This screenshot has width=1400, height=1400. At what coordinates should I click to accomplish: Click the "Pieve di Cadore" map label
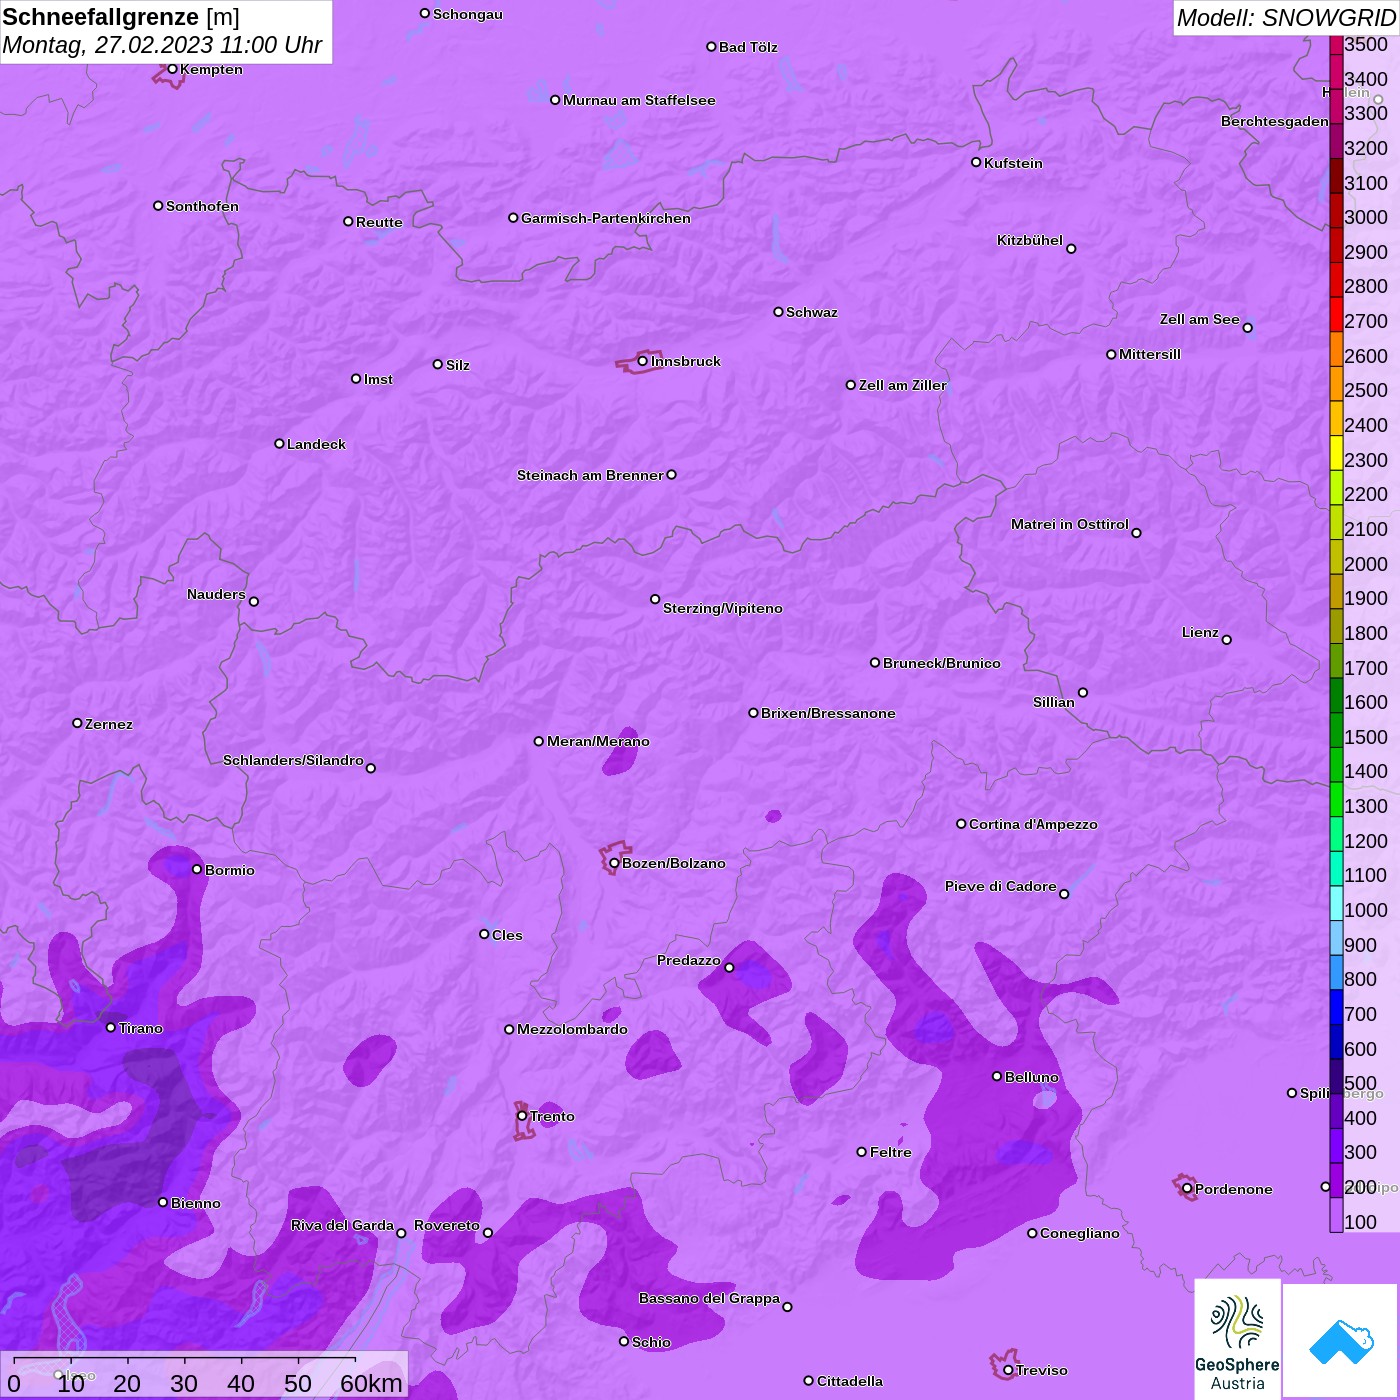click(x=1001, y=886)
